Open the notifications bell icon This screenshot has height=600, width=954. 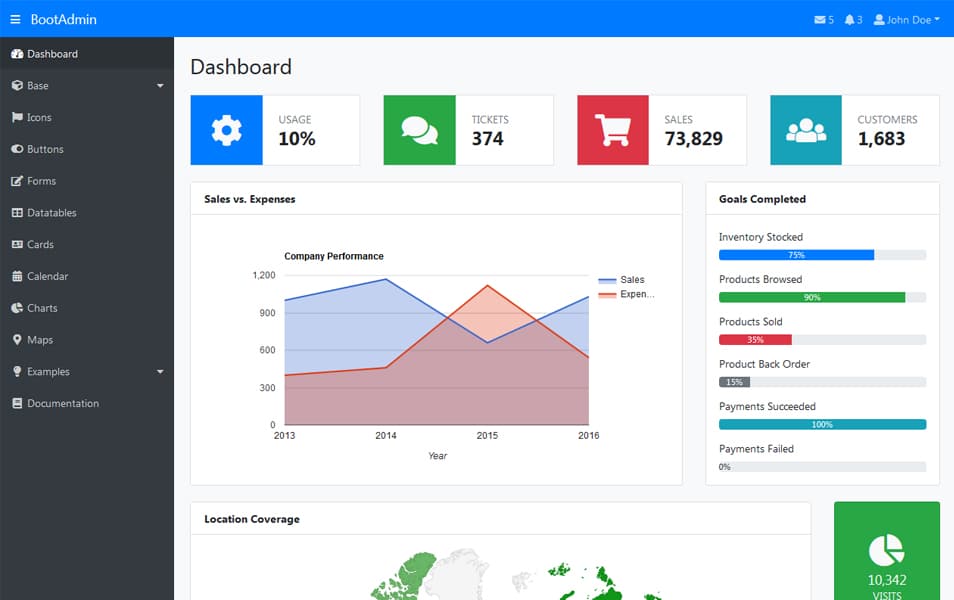[849, 19]
